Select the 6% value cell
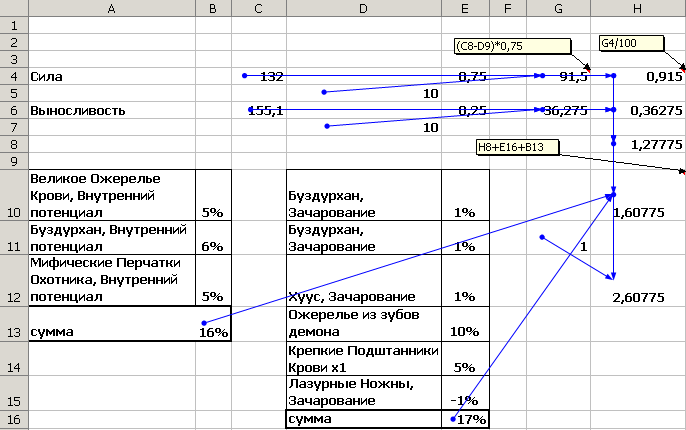Viewport: 686px width, 430px height. pos(214,238)
